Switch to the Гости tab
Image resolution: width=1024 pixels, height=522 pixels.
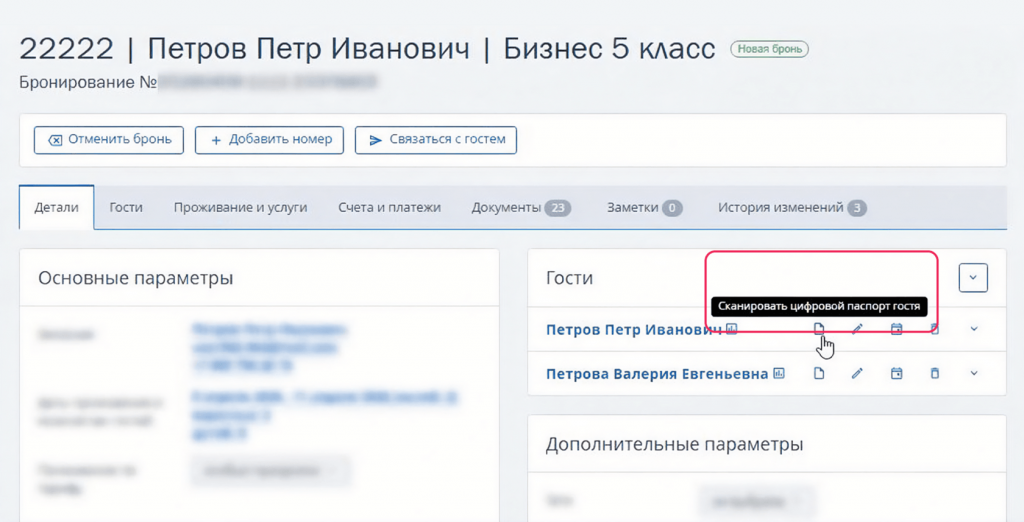[x=126, y=208]
